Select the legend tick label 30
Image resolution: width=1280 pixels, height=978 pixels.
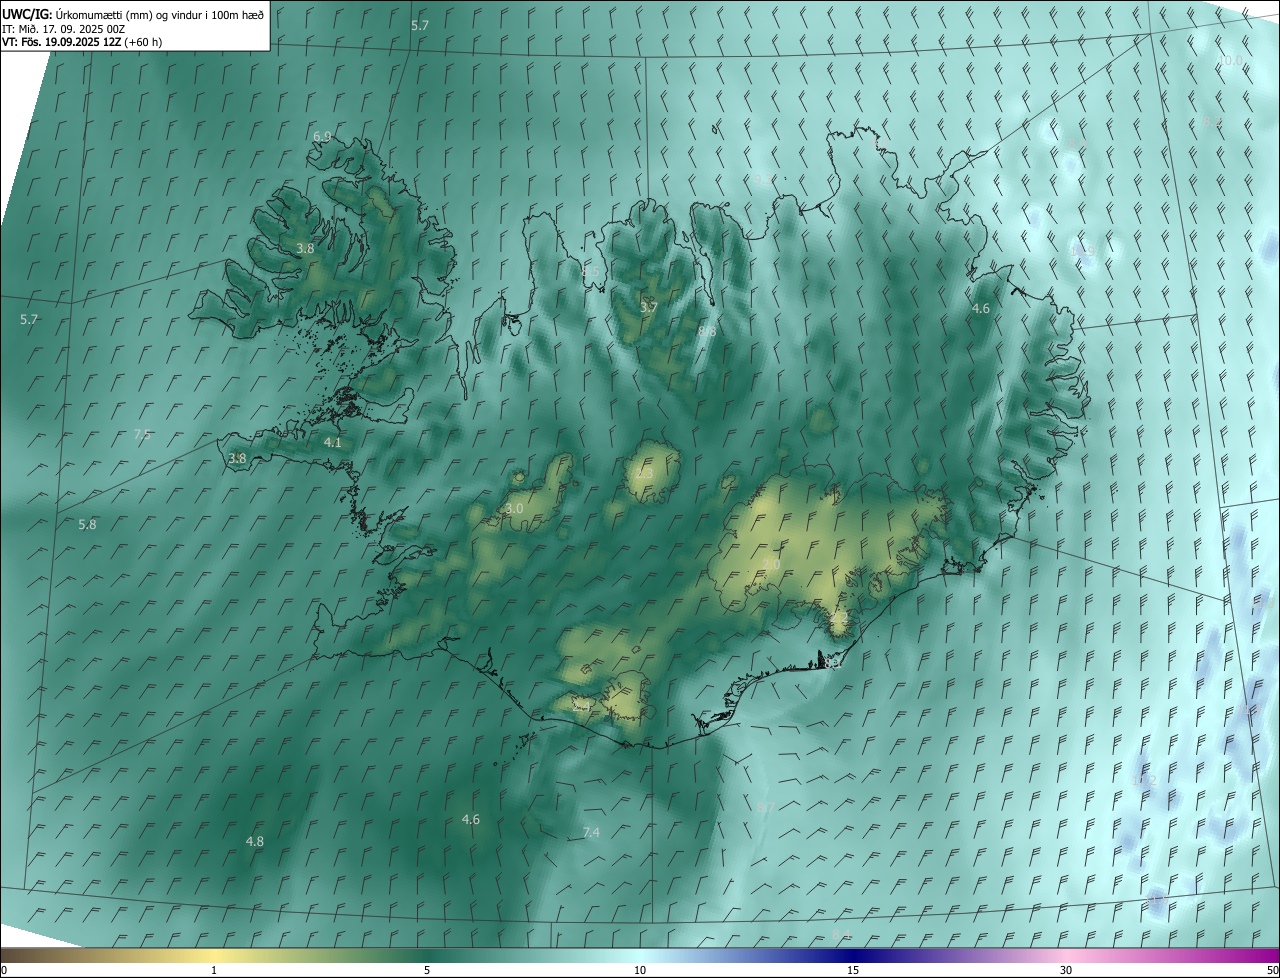coord(1066,971)
